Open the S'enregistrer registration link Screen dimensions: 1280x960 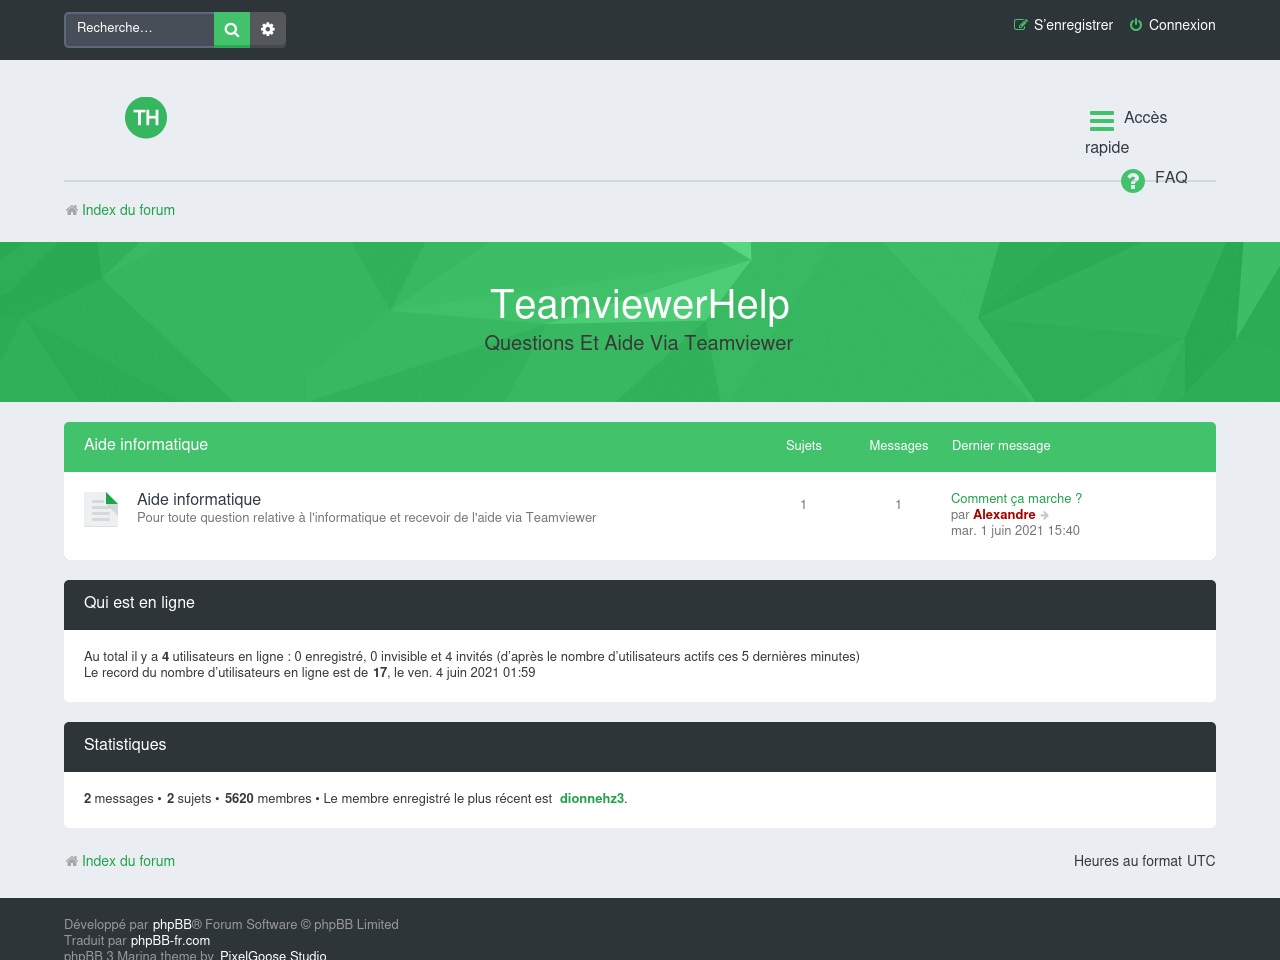coord(1063,25)
